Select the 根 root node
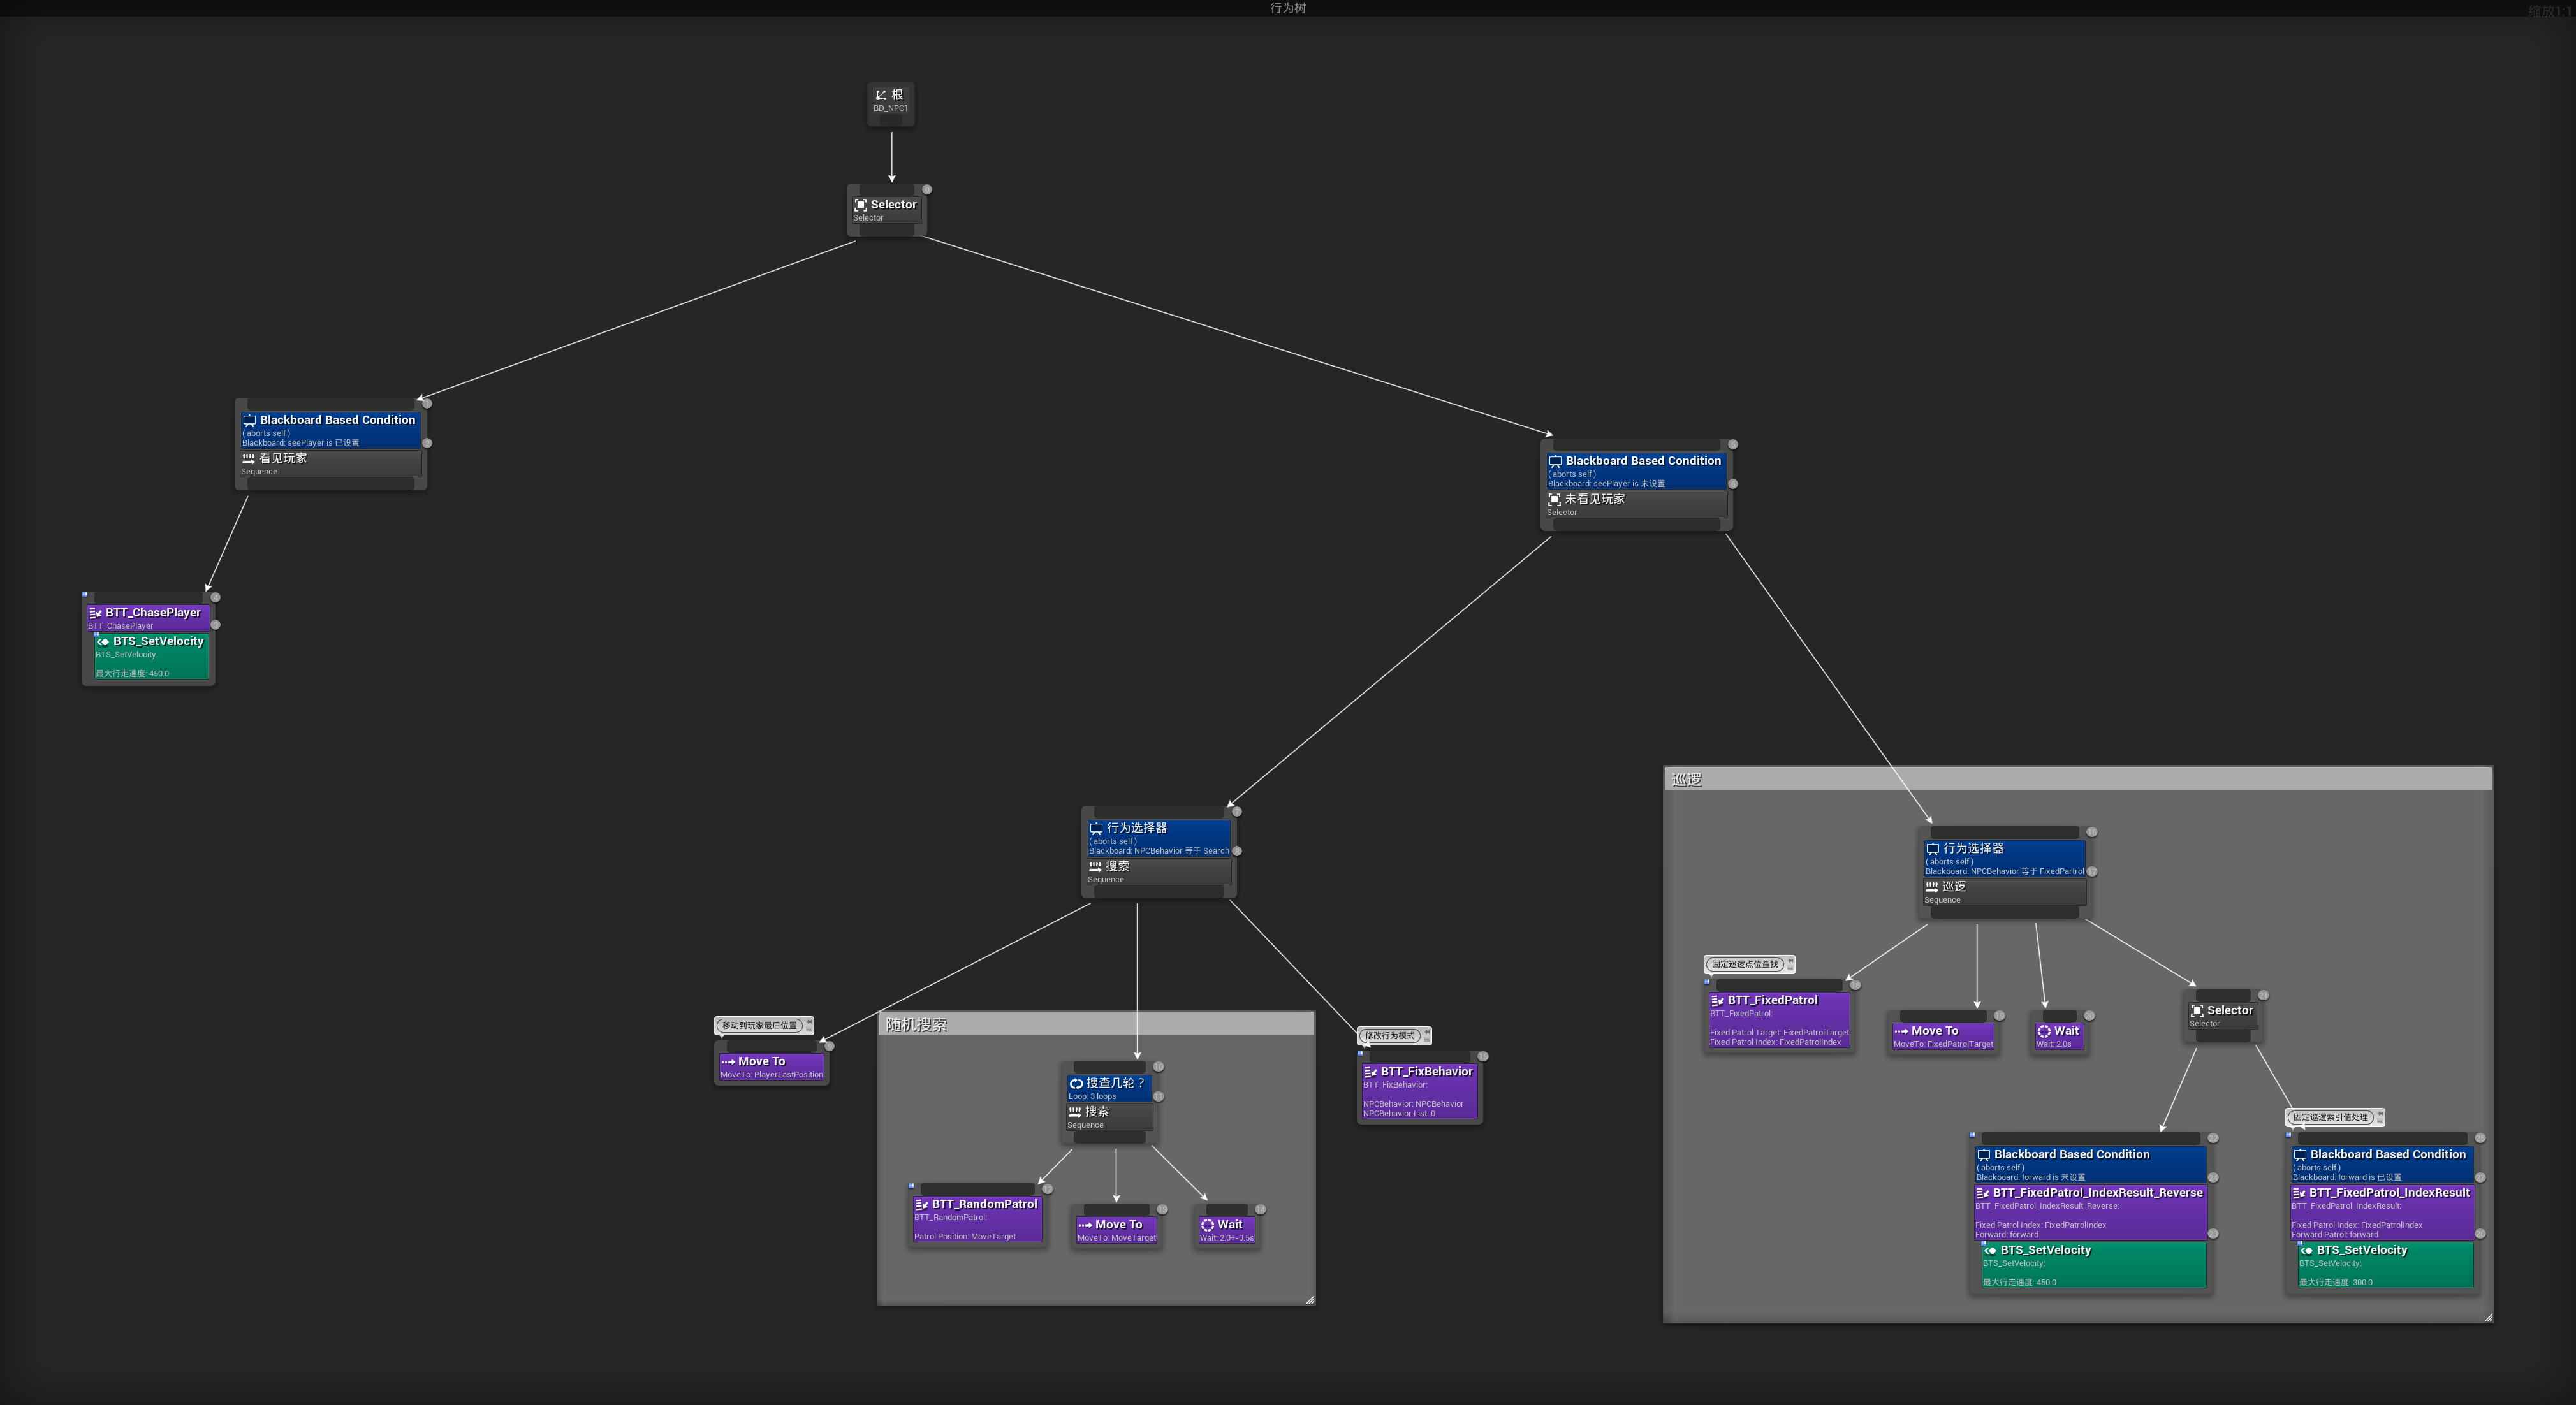The width and height of the screenshot is (2576, 1405). coord(890,100)
